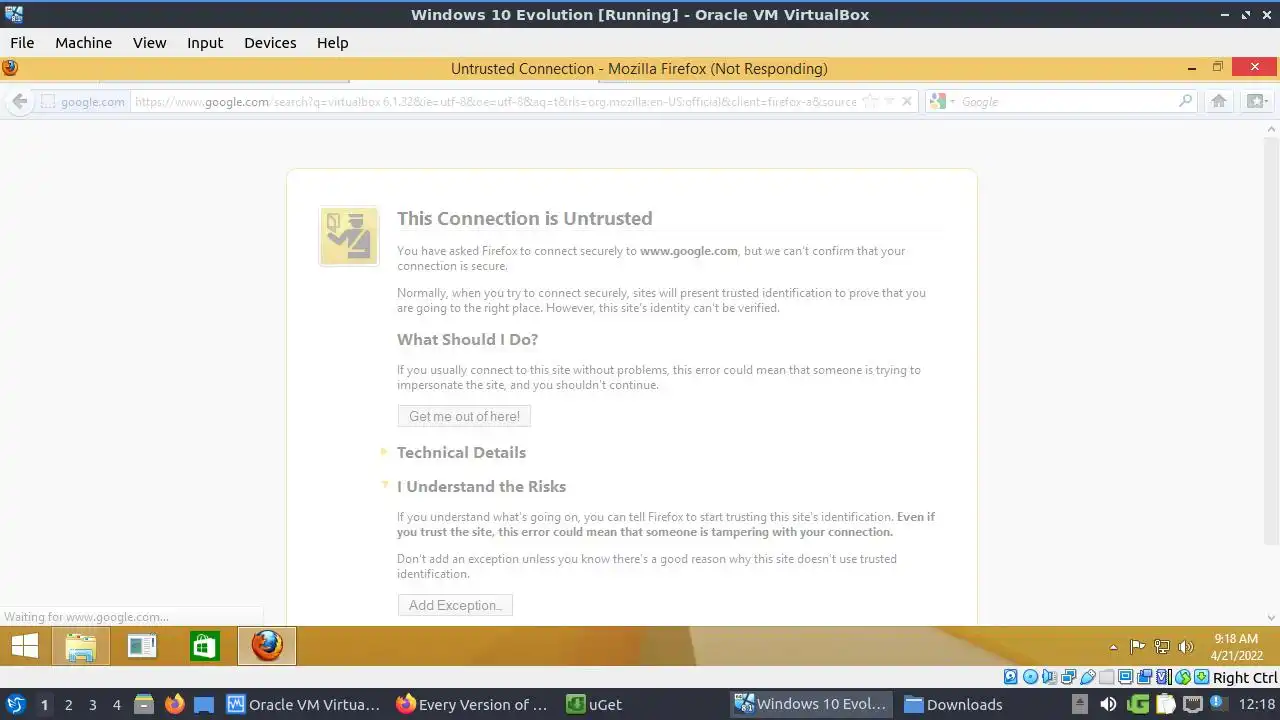Click the host clipboard manager tray icon
1280x720 pixels.
tap(1166, 704)
